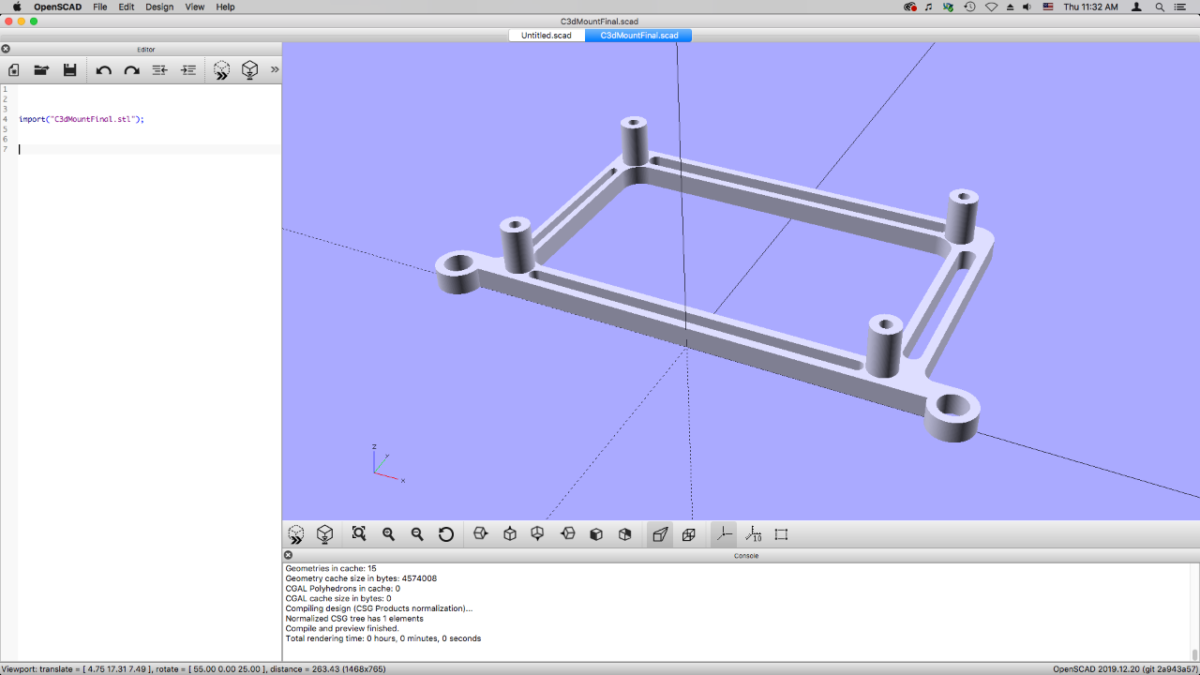Image resolution: width=1200 pixels, height=675 pixels.
Task: Click the indent code icon
Action: click(x=185, y=69)
